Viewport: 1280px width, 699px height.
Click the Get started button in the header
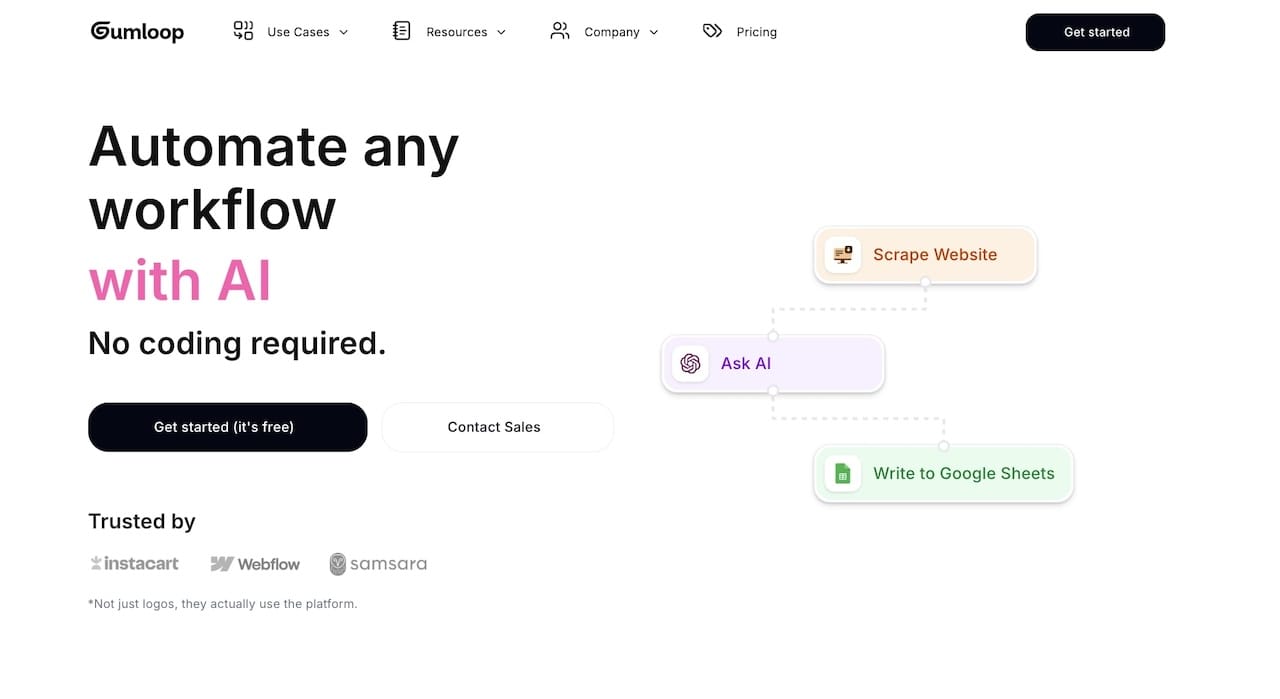point(1095,32)
